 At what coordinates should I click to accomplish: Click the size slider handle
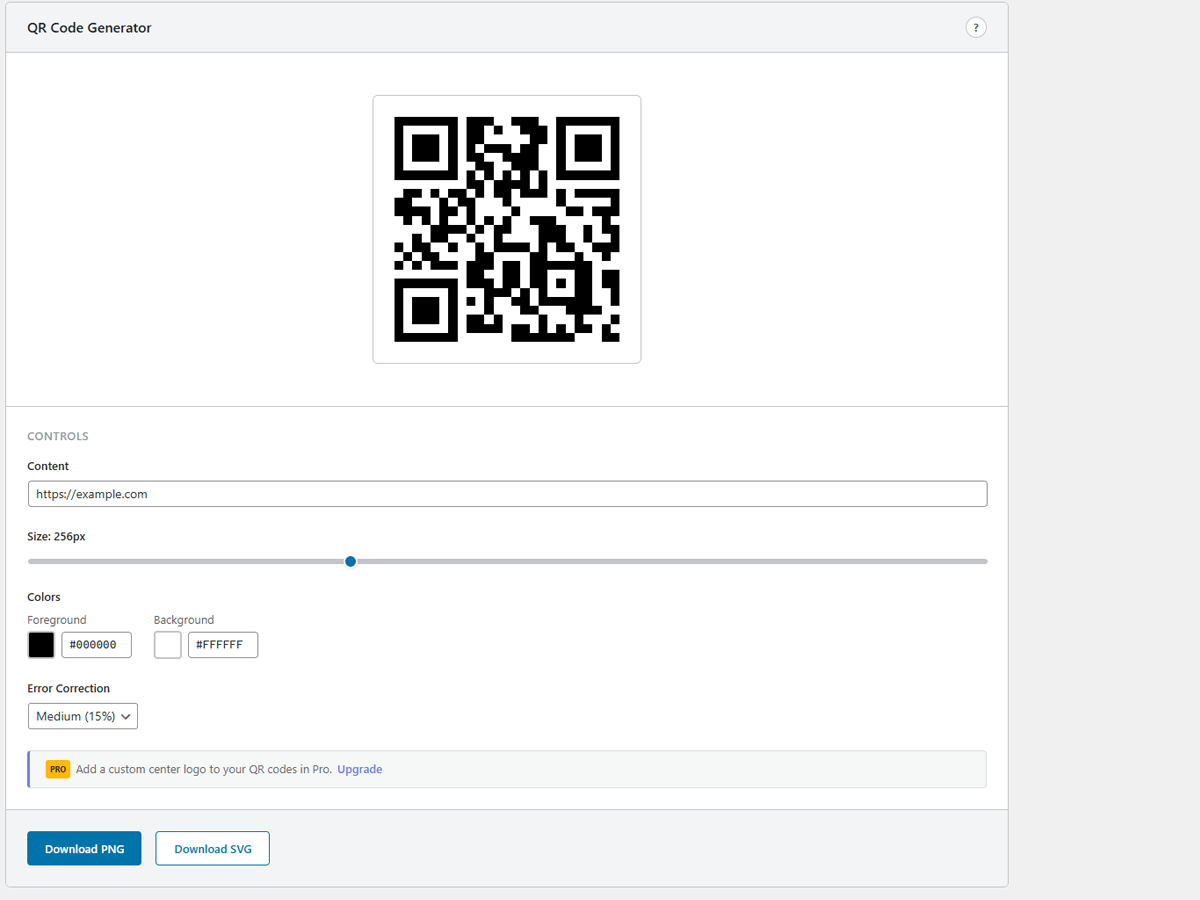coord(350,561)
